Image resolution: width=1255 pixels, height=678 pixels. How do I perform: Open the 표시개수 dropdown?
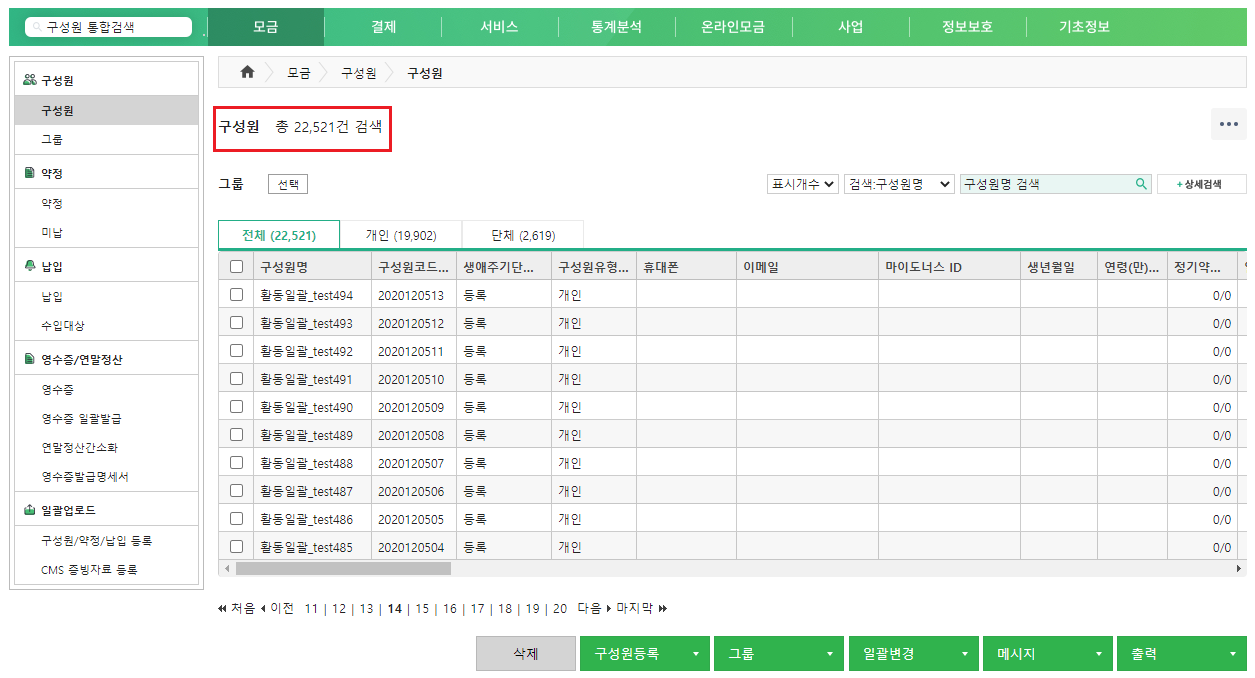(802, 184)
